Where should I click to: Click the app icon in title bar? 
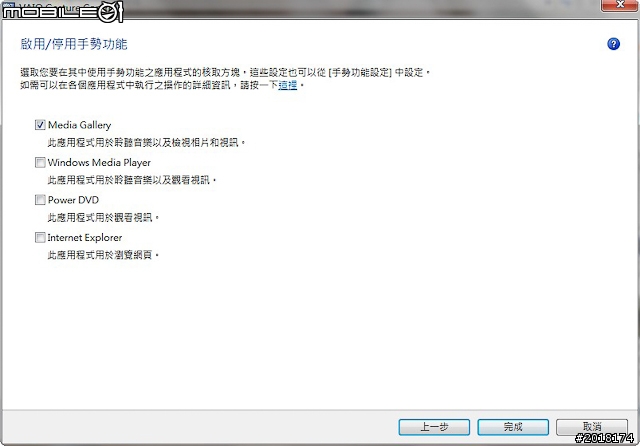(x=9, y=7)
